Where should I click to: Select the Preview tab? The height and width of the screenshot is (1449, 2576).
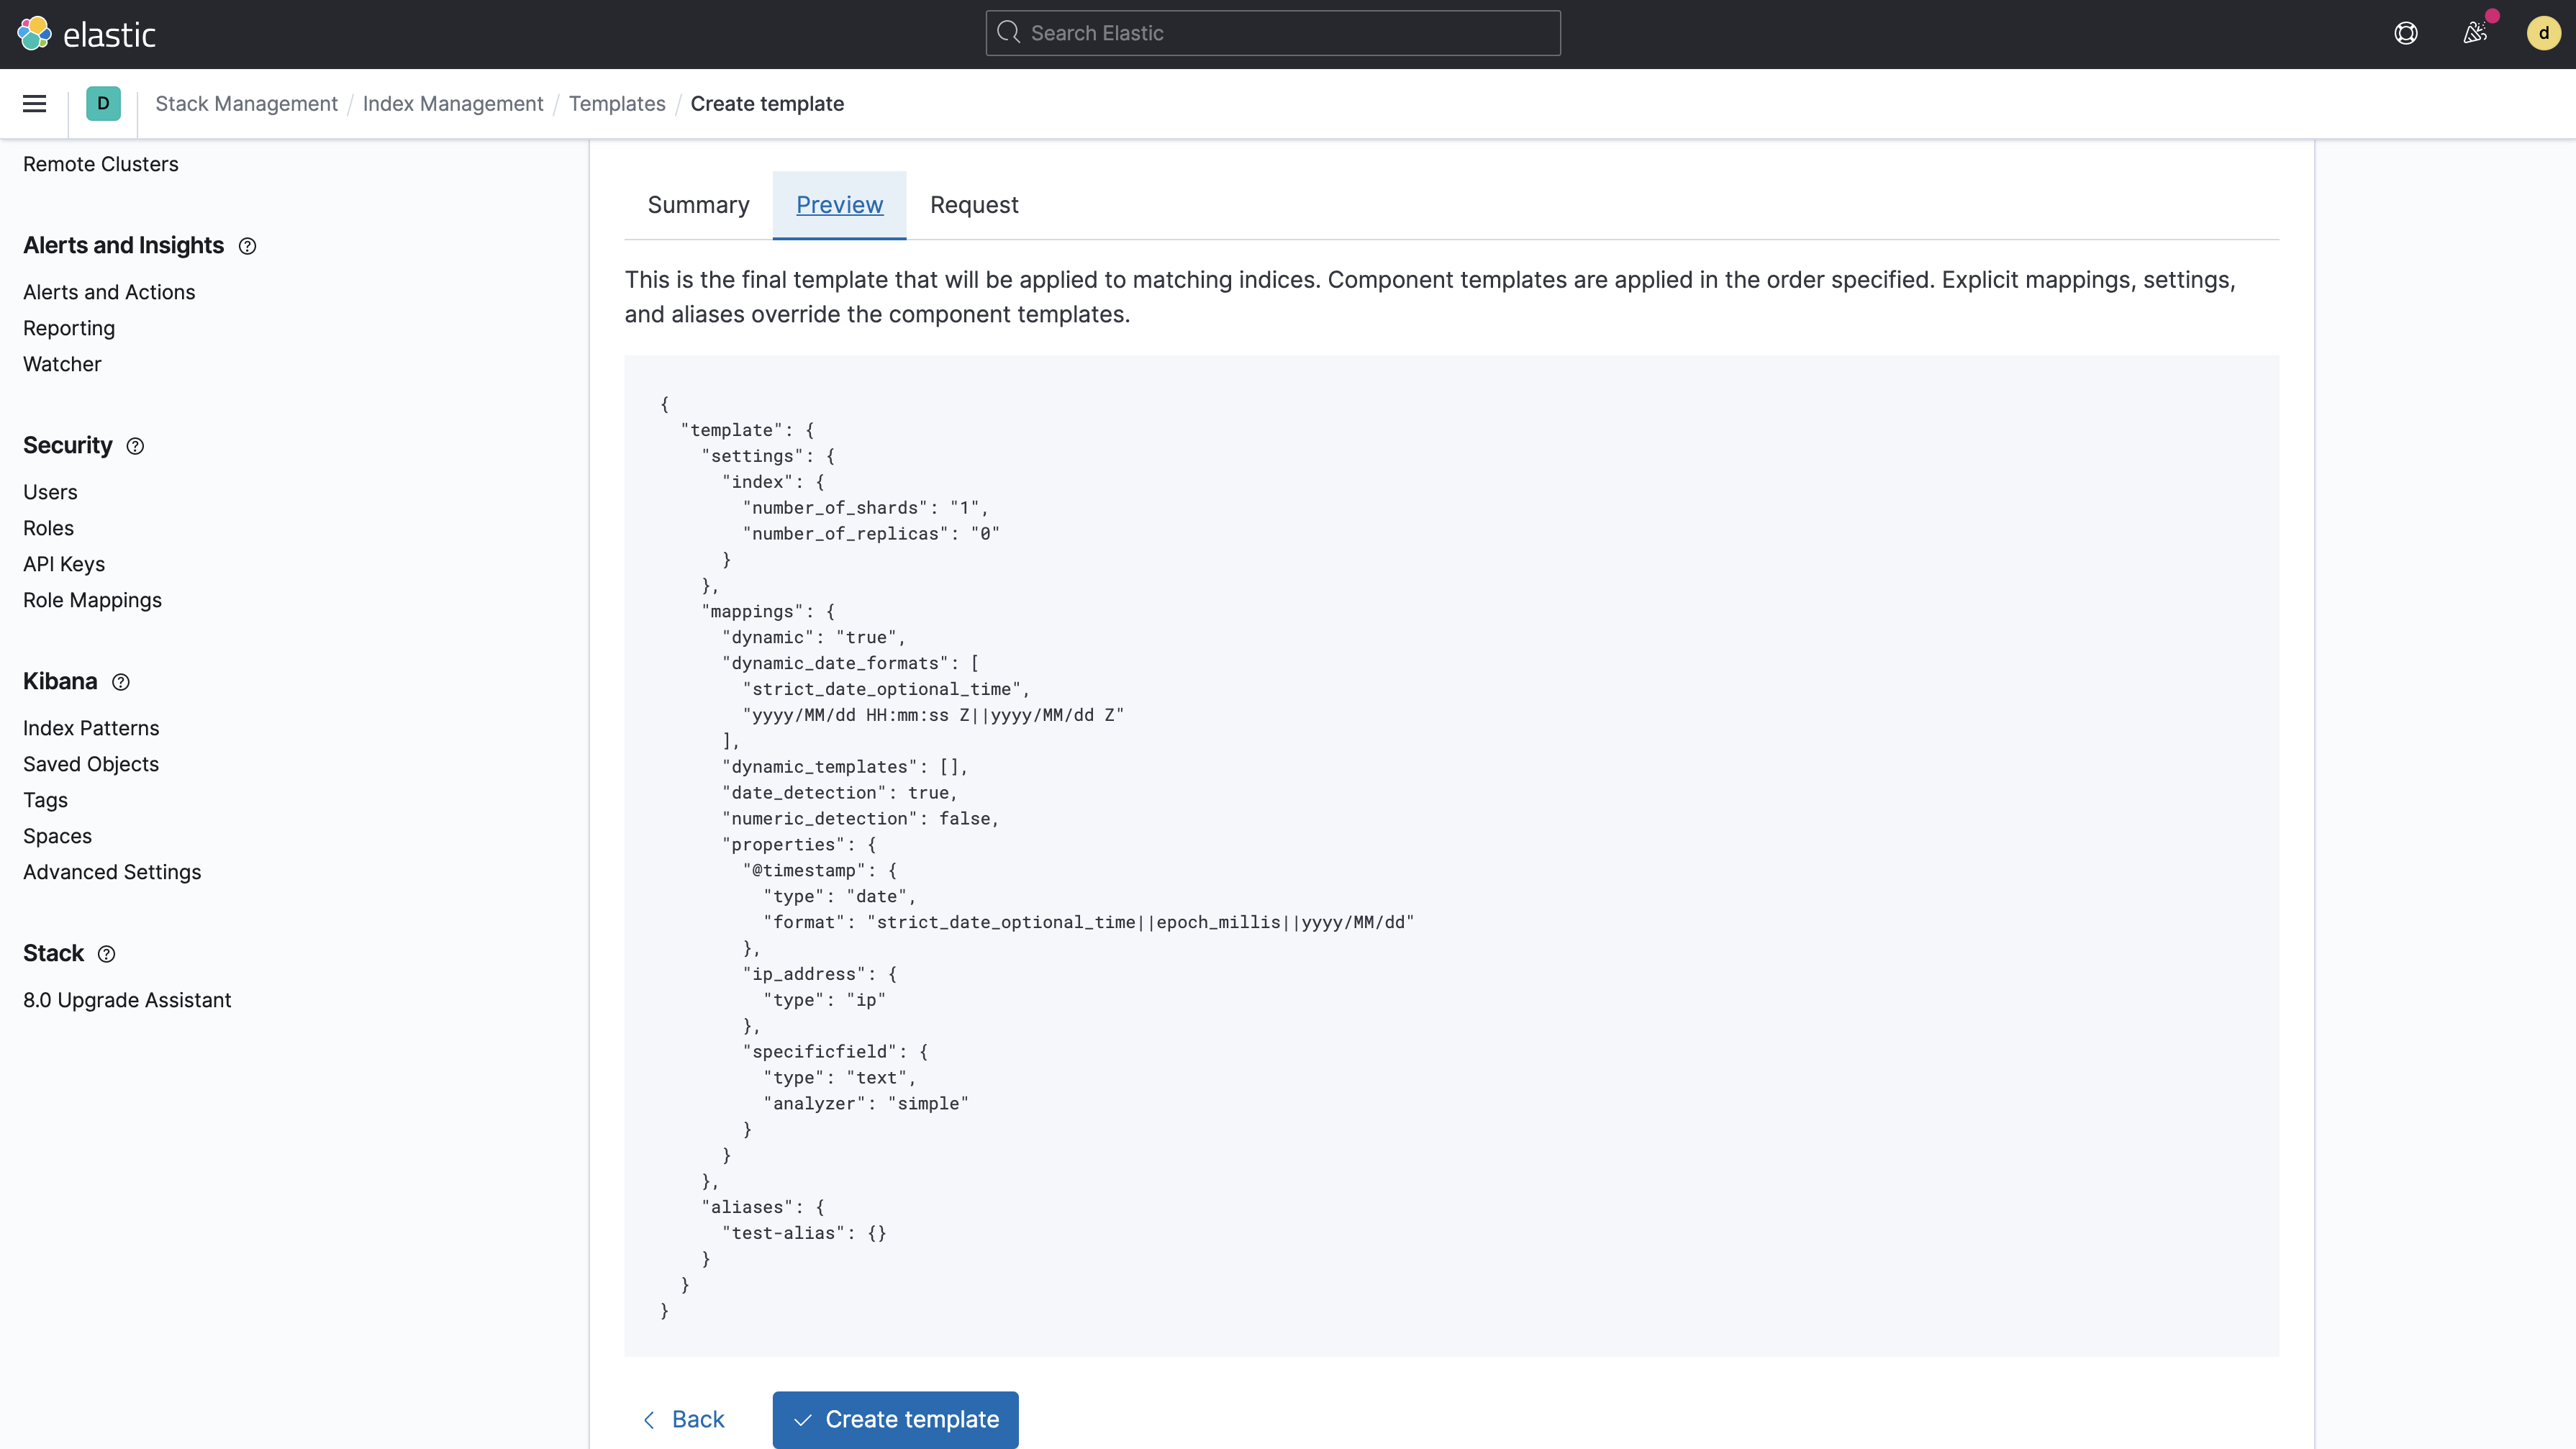(x=839, y=205)
